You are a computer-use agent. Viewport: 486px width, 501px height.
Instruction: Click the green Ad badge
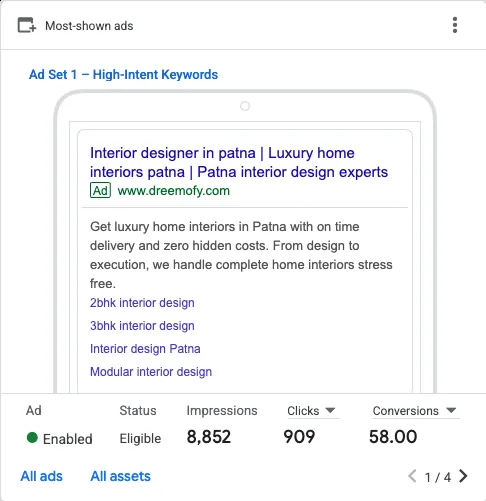pos(100,190)
